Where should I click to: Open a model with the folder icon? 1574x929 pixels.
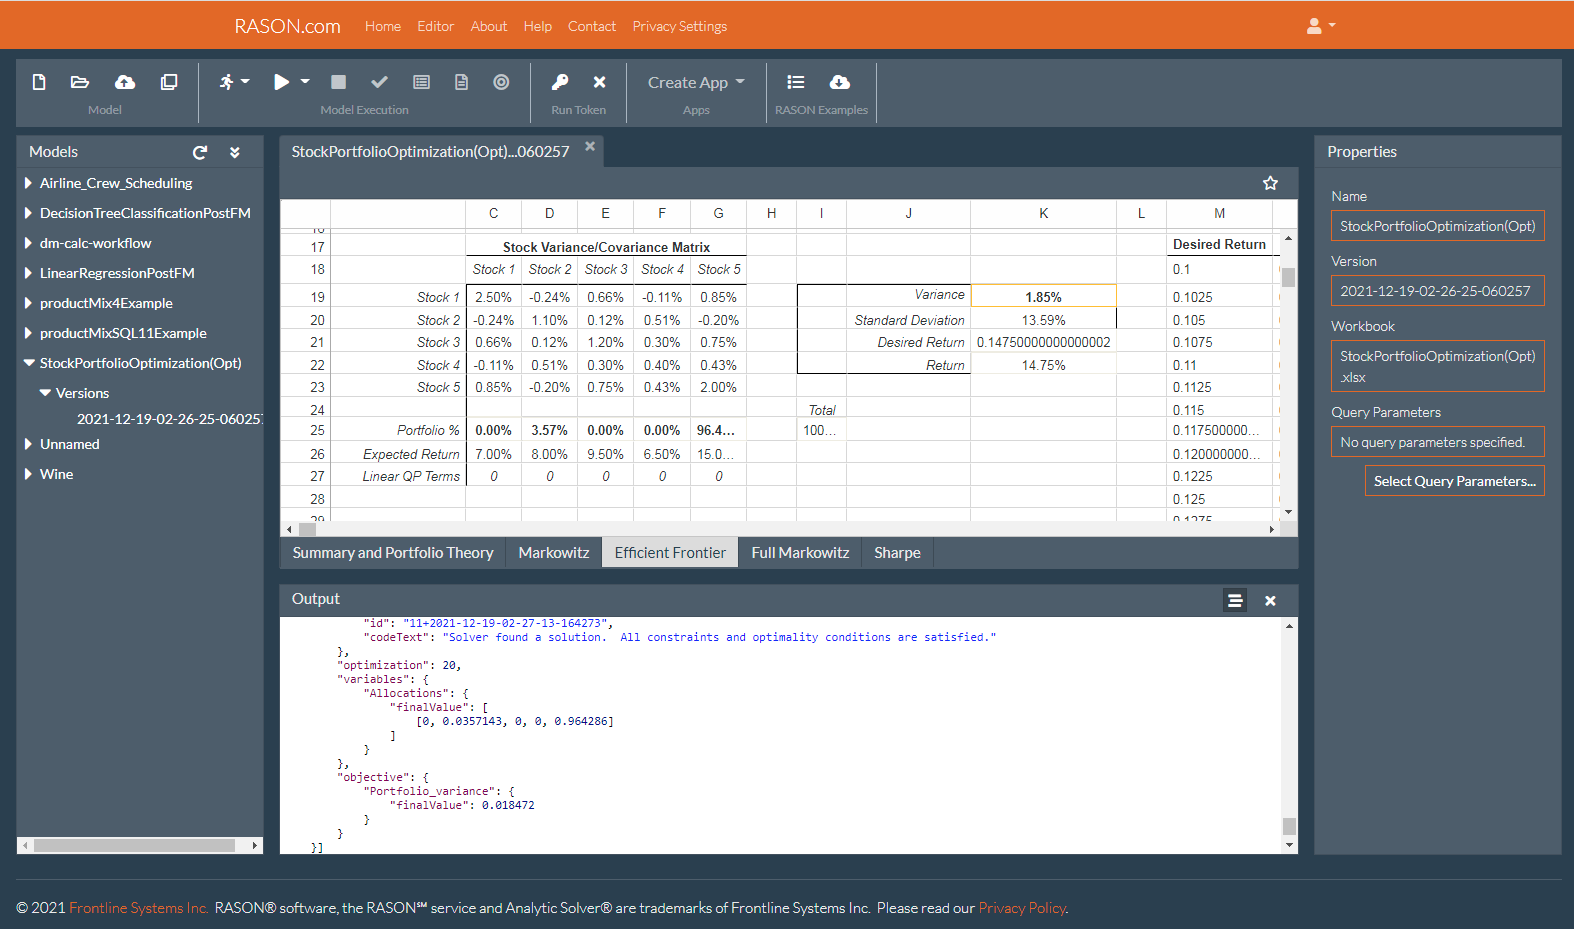tap(80, 82)
